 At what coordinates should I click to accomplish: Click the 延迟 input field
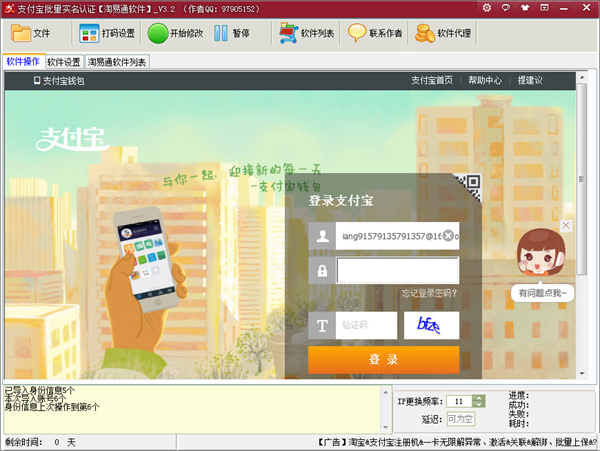[x=461, y=419]
